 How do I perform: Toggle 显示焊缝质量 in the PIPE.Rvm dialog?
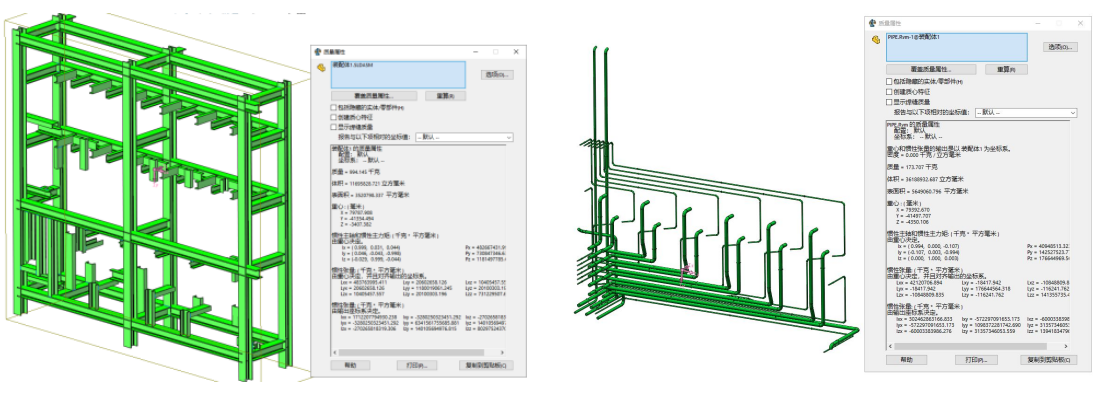click(x=889, y=101)
